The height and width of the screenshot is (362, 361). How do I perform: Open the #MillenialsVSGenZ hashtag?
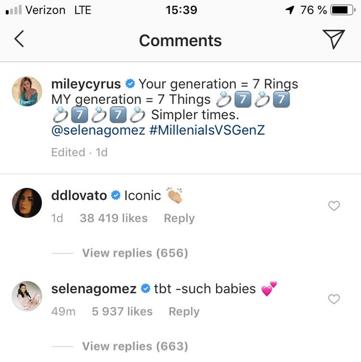click(x=207, y=130)
